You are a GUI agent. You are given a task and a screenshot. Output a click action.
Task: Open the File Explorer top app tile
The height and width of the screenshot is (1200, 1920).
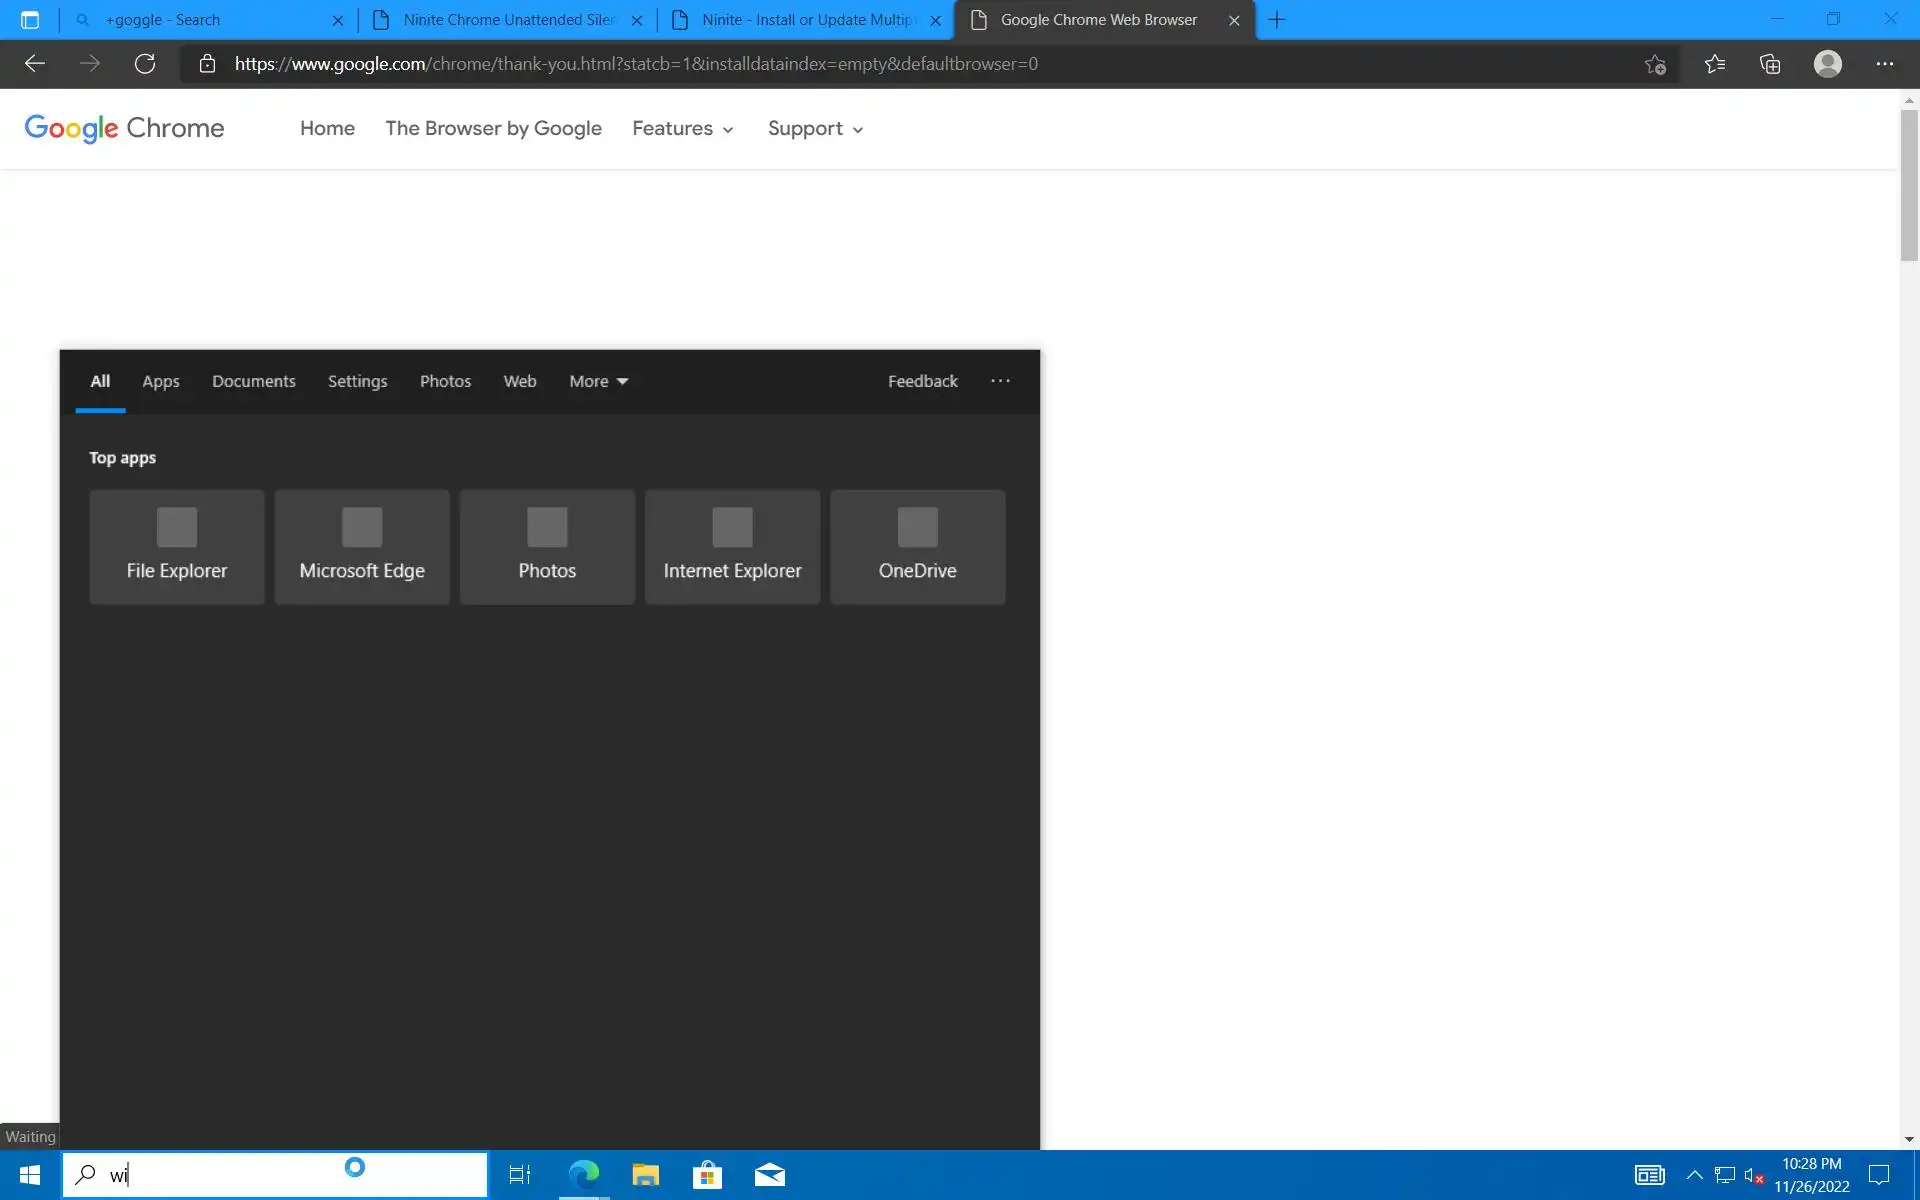pyautogui.click(x=177, y=547)
